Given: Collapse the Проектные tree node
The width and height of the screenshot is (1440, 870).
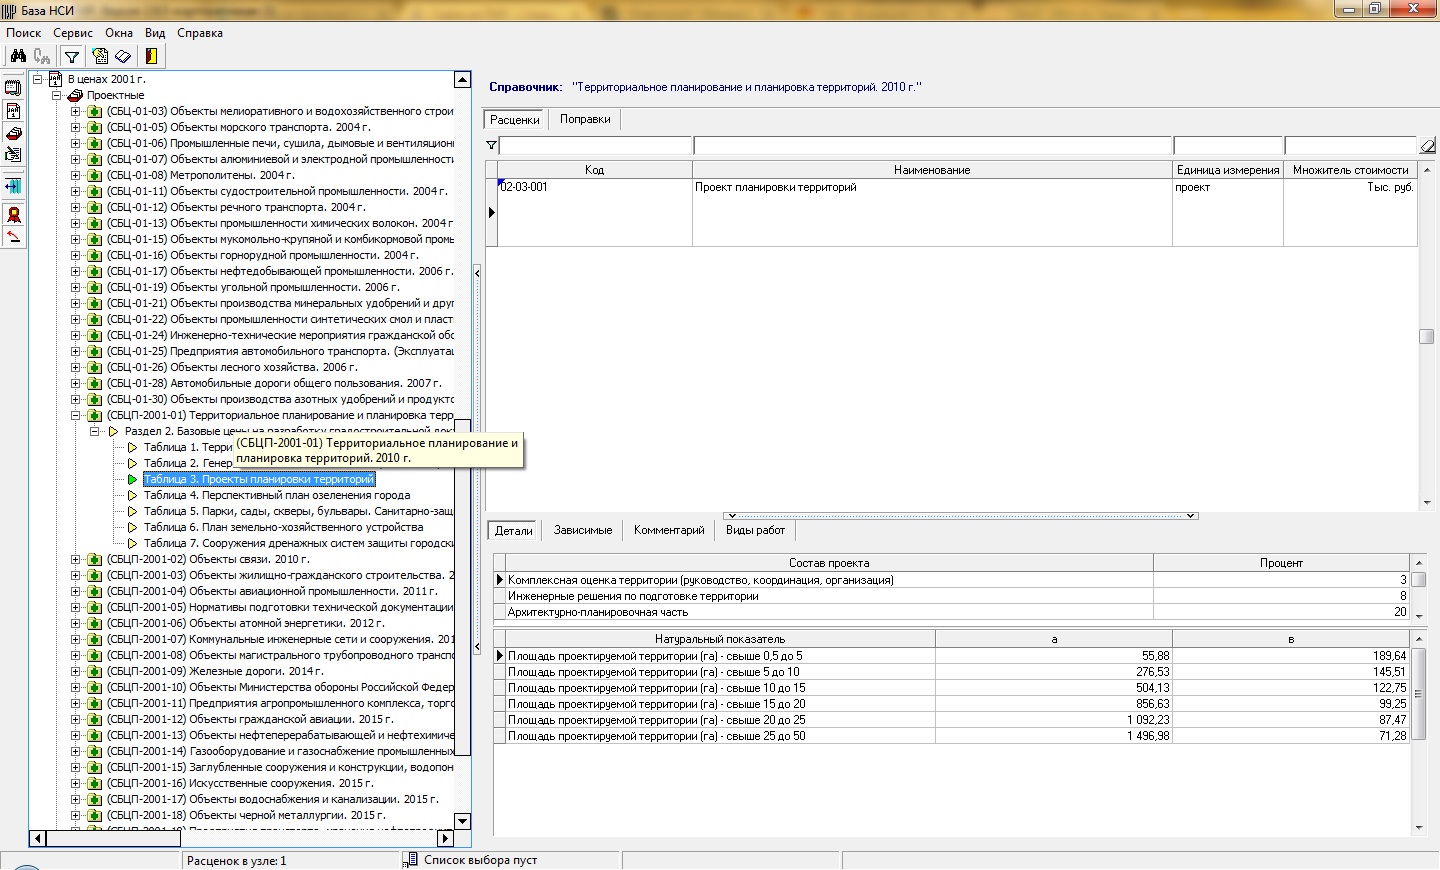Looking at the screenshot, I should pyautogui.click(x=57, y=95).
